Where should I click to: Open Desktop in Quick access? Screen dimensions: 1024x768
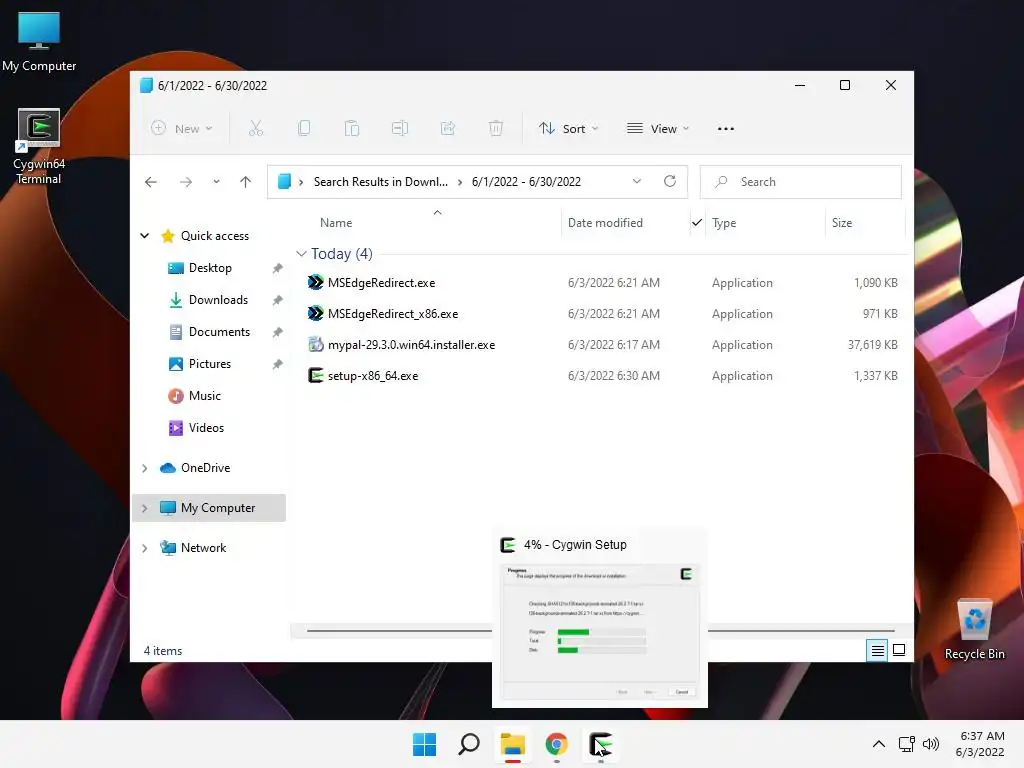tap(209, 268)
